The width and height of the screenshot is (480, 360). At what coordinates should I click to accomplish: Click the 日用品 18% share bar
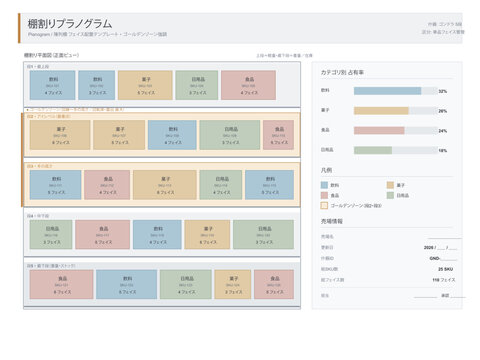point(396,150)
